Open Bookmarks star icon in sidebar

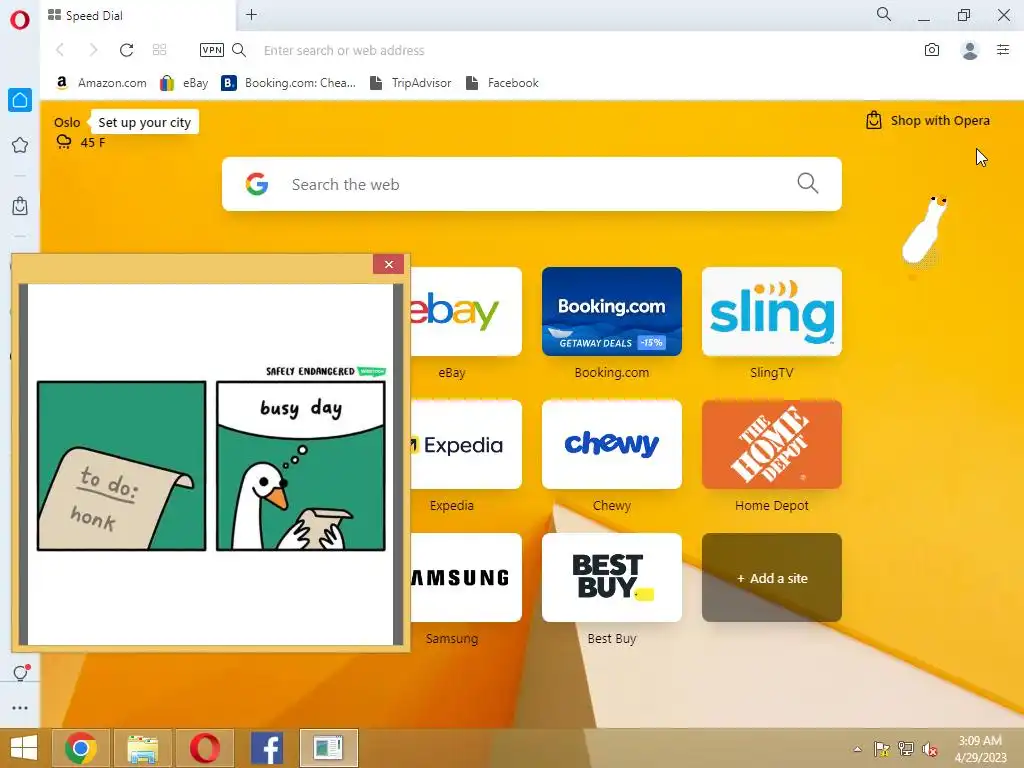tap(20, 145)
